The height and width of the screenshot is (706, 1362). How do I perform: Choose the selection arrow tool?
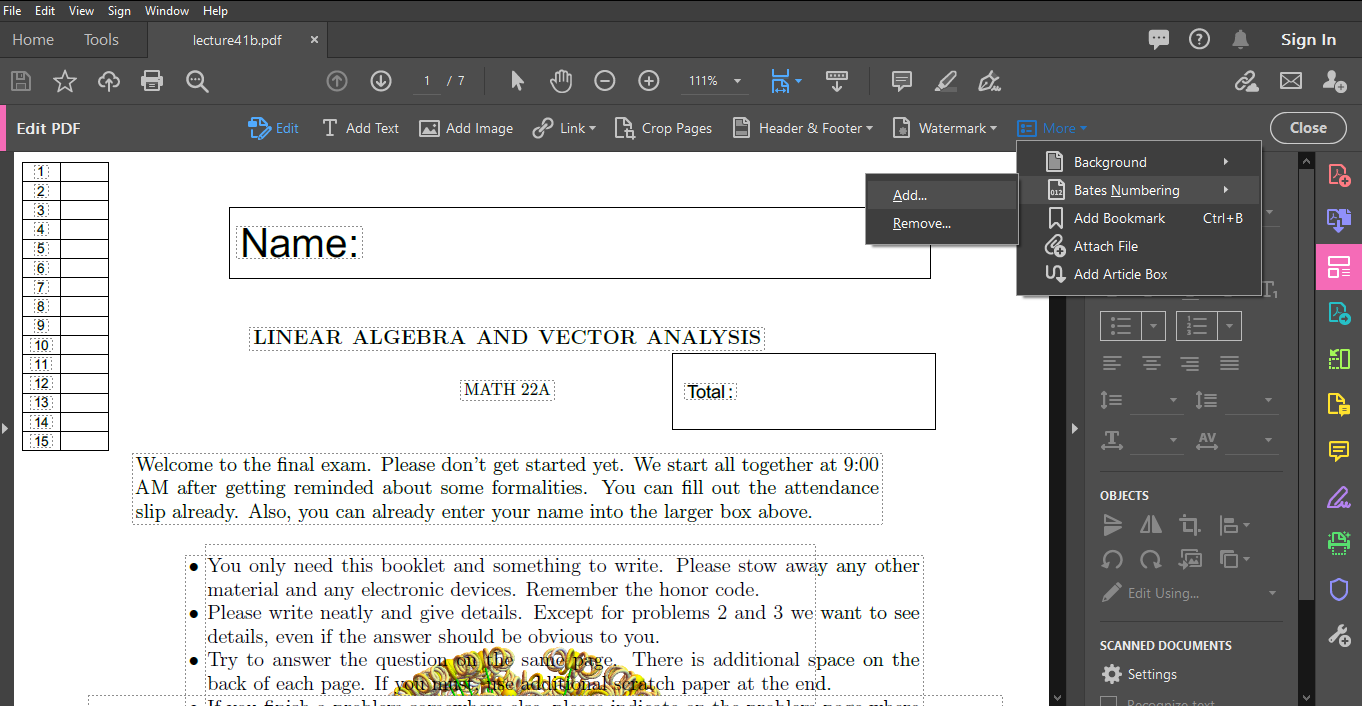[517, 81]
